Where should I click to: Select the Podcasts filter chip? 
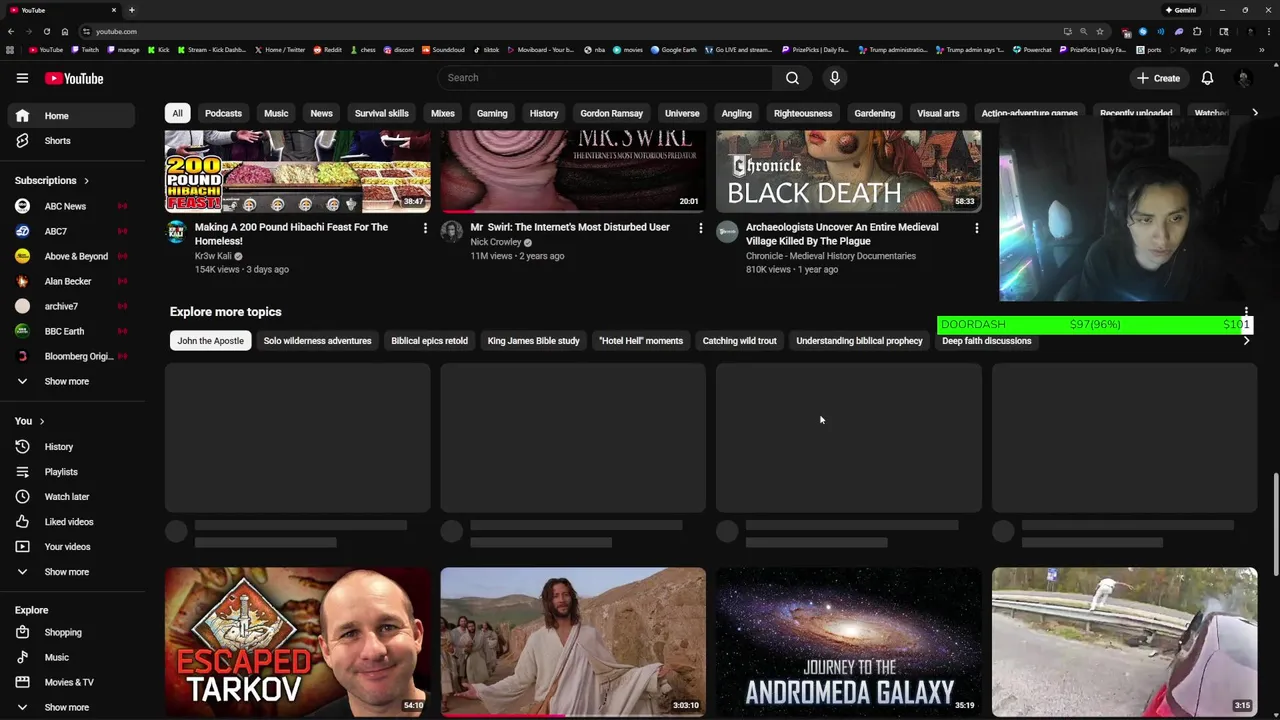[223, 113]
